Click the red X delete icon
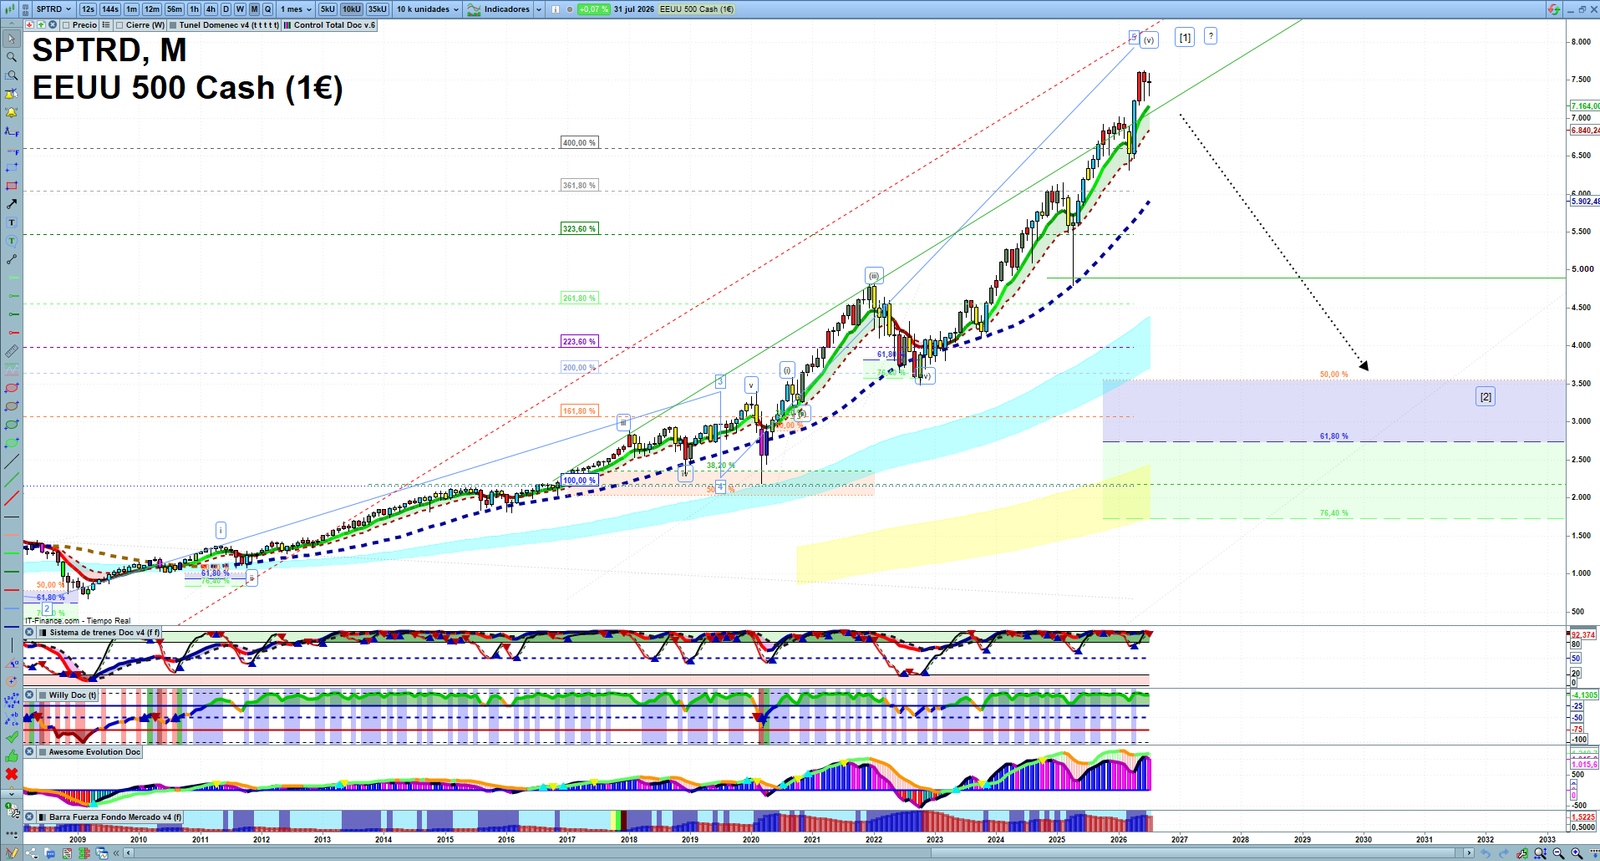Screen dimensions: 1600x861 pos(12,774)
